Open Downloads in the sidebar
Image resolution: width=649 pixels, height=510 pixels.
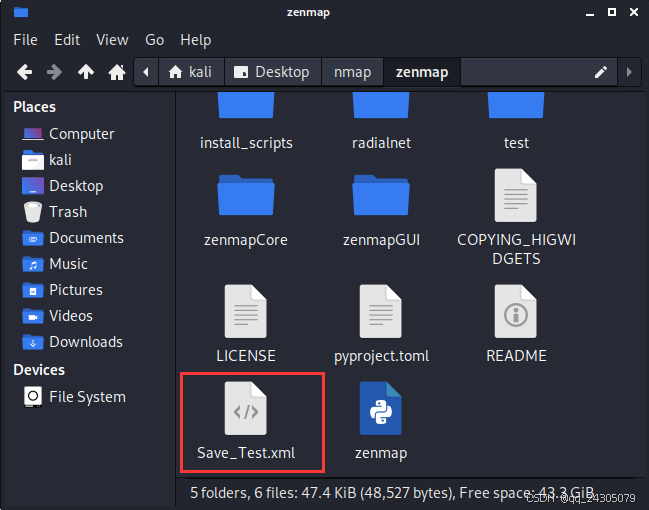point(72,342)
